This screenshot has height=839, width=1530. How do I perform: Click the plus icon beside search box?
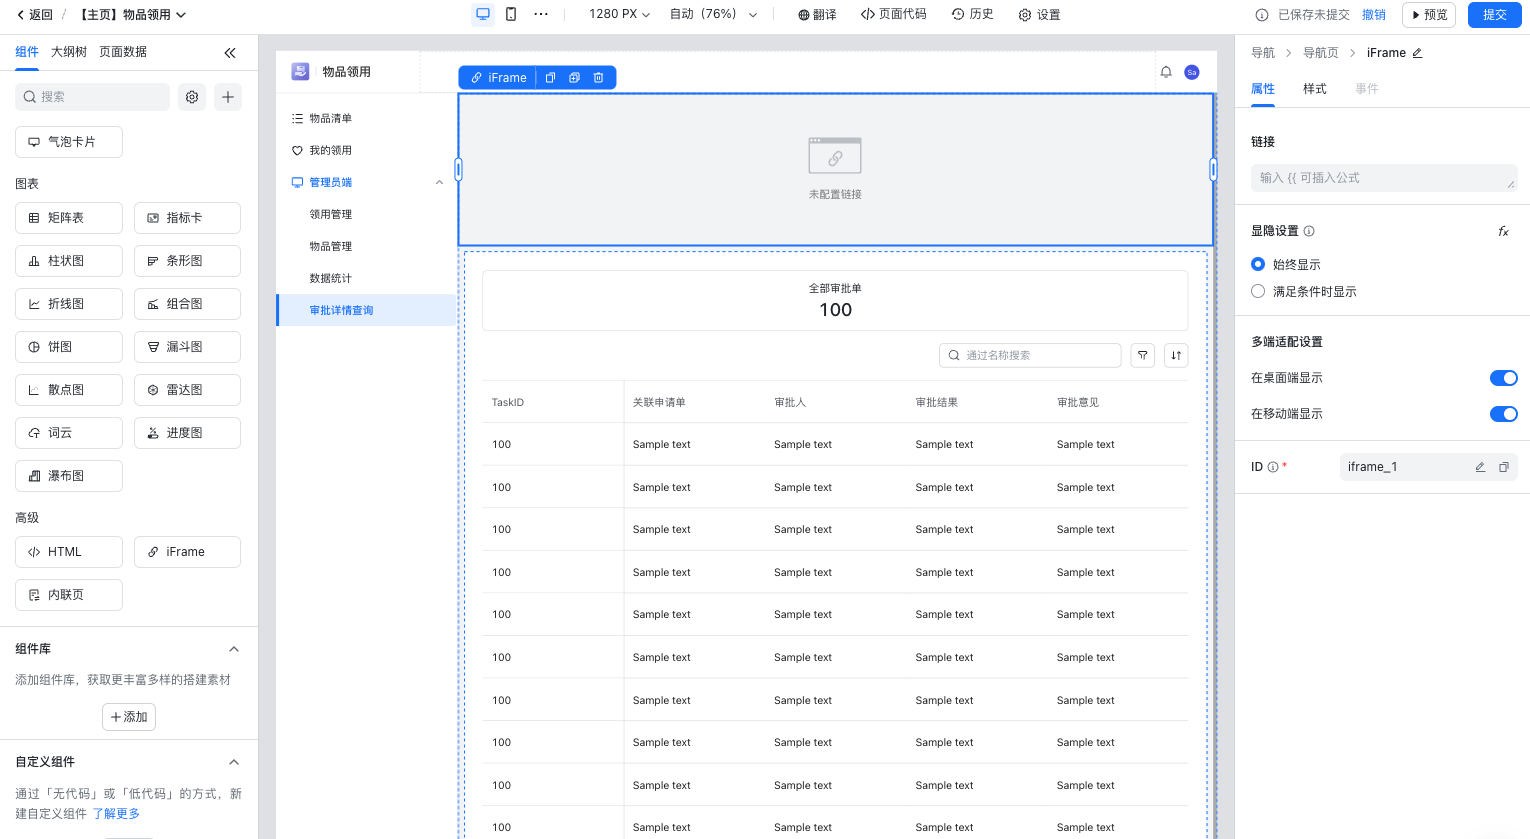point(228,97)
